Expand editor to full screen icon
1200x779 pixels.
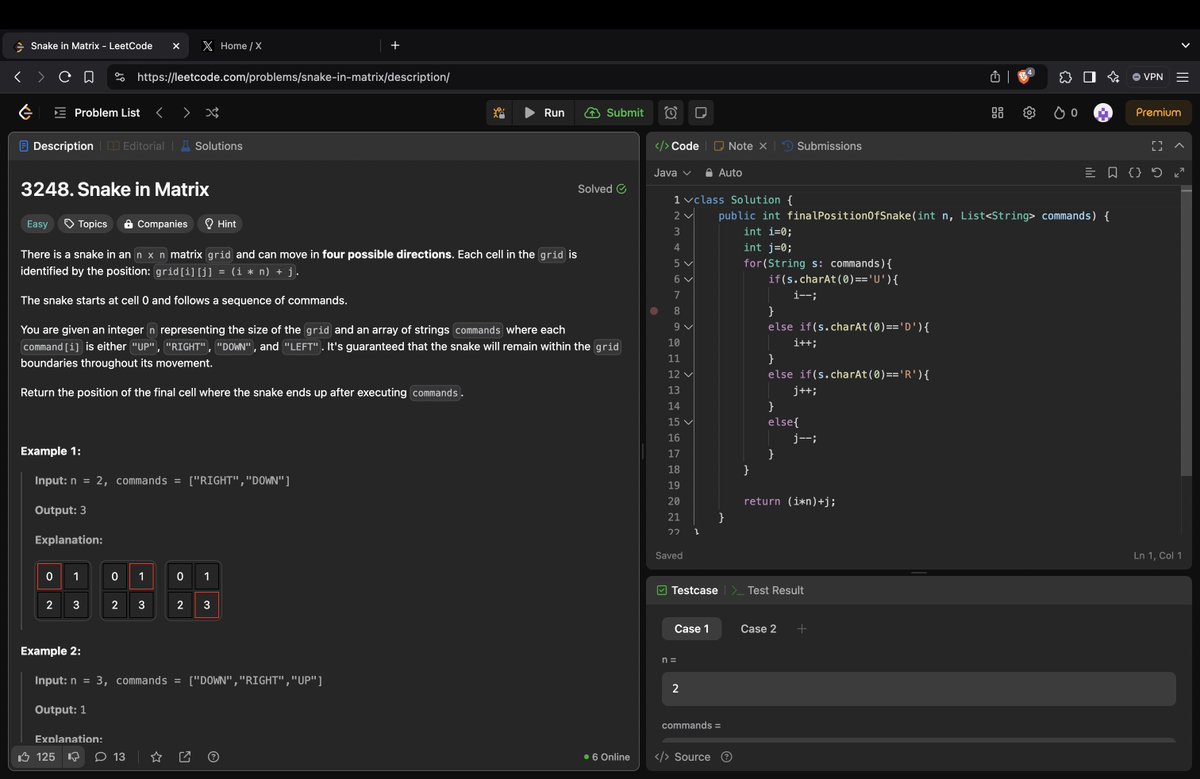point(1179,173)
